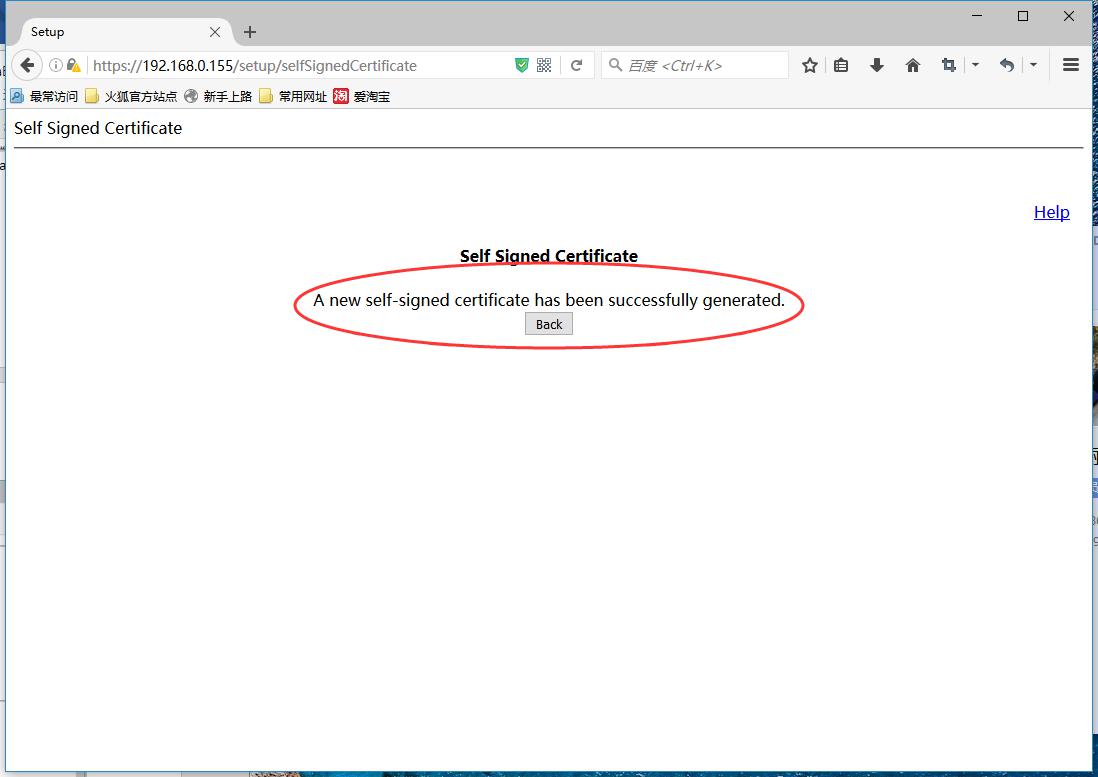Close the Setup tab
1098x777 pixels.
(215, 32)
